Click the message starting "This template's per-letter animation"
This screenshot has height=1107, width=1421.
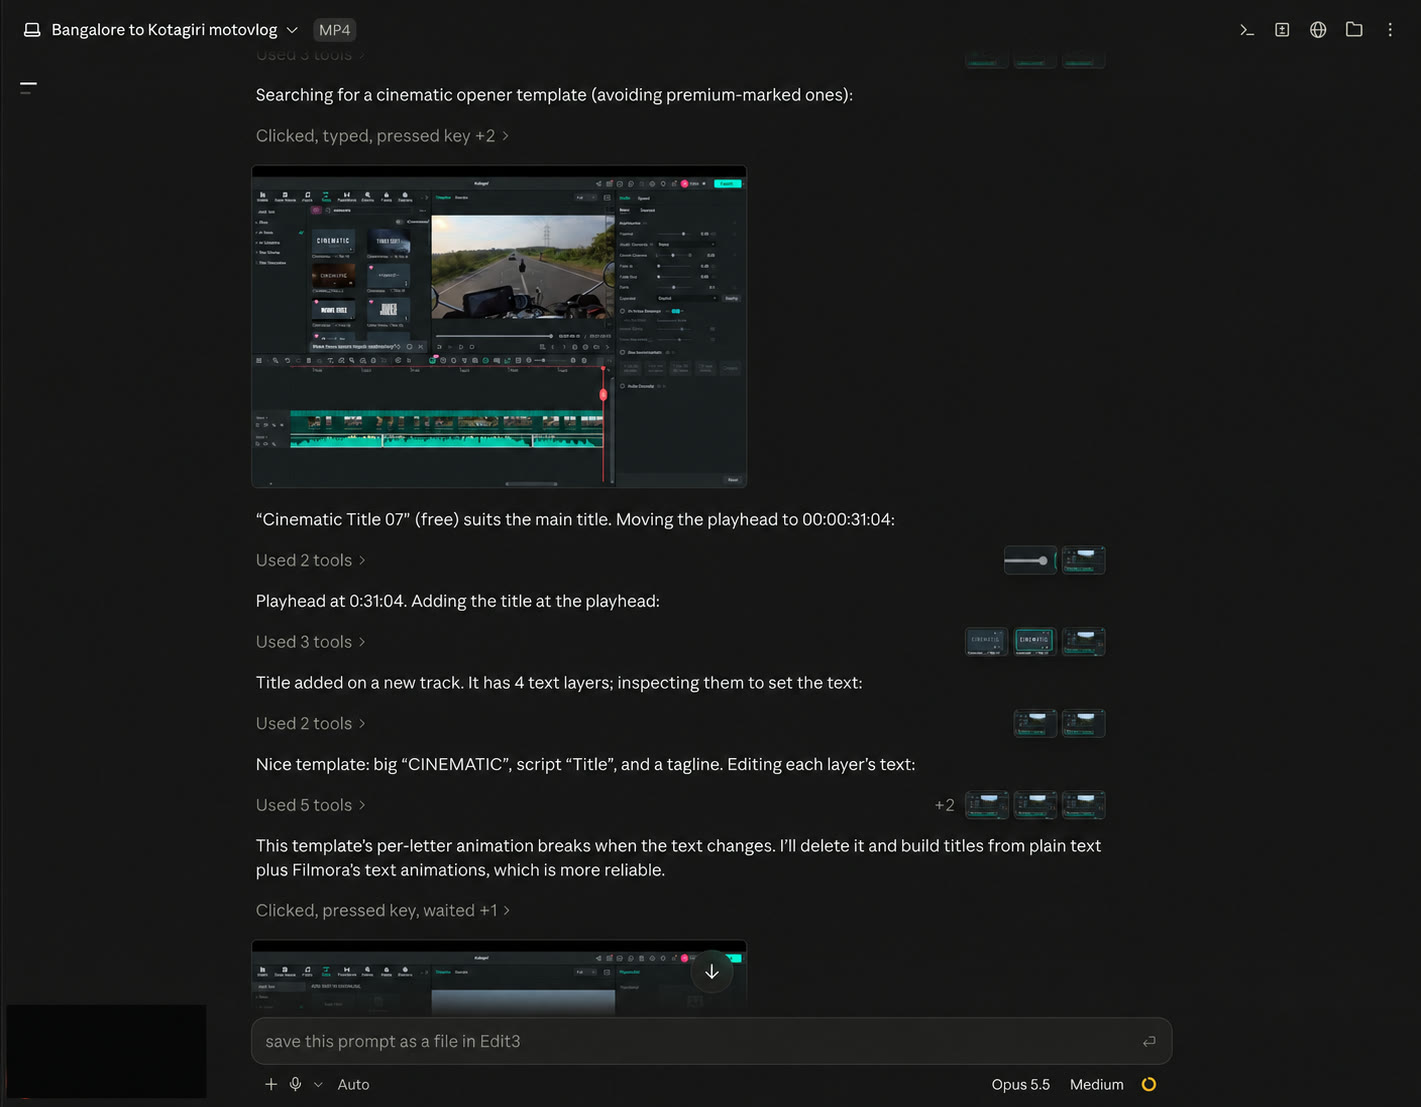[x=678, y=858]
